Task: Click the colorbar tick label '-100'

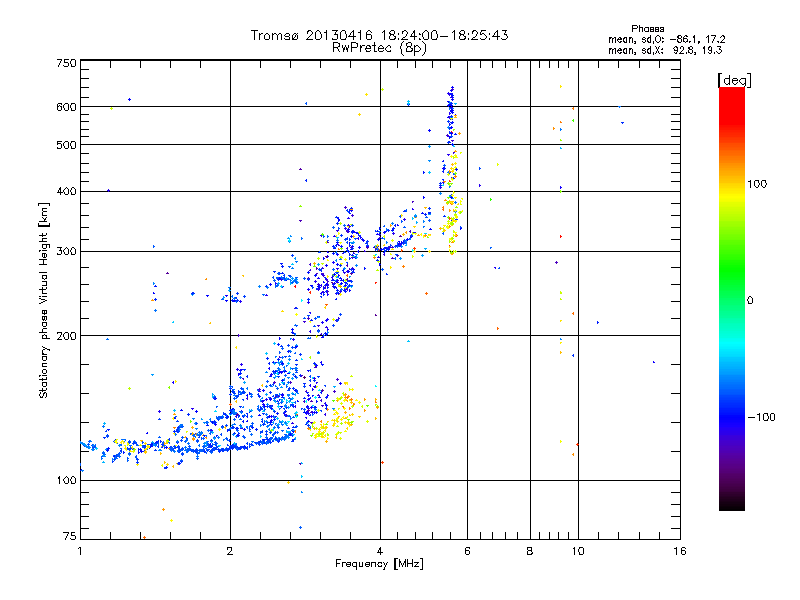Action: [761, 417]
